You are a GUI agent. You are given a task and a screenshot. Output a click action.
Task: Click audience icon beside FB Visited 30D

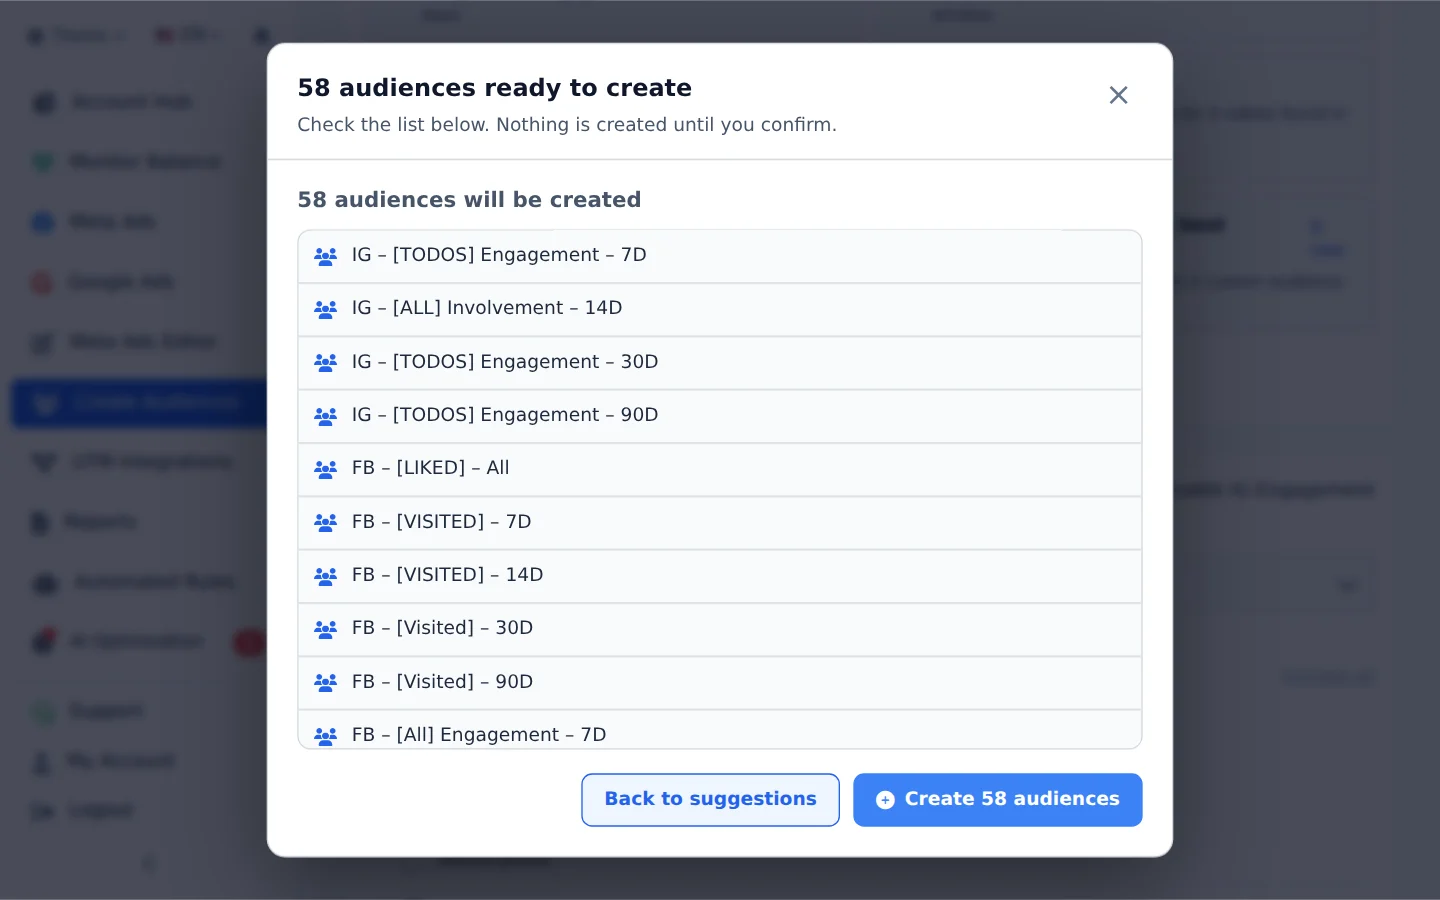click(326, 629)
